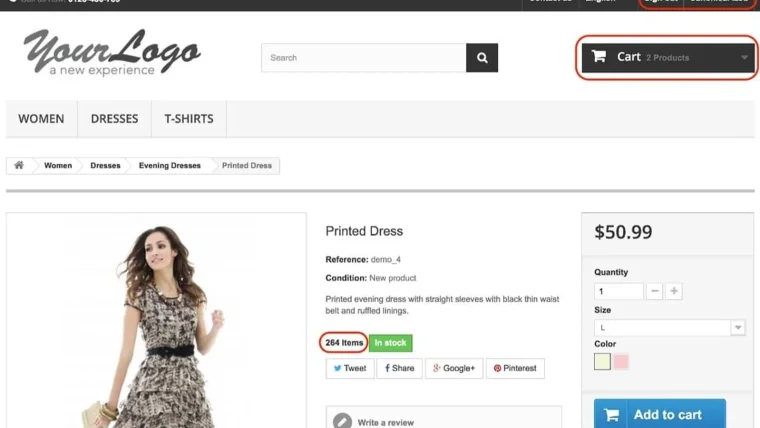Decrease quantity with the minus button
The width and height of the screenshot is (760, 428).
click(x=654, y=291)
